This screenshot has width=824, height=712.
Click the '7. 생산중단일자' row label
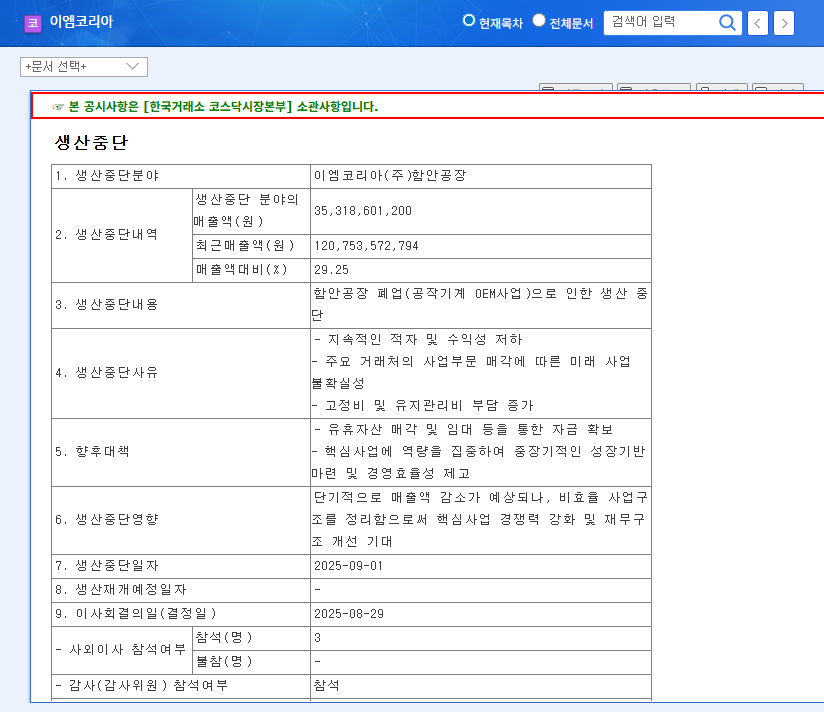pos(107,565)
